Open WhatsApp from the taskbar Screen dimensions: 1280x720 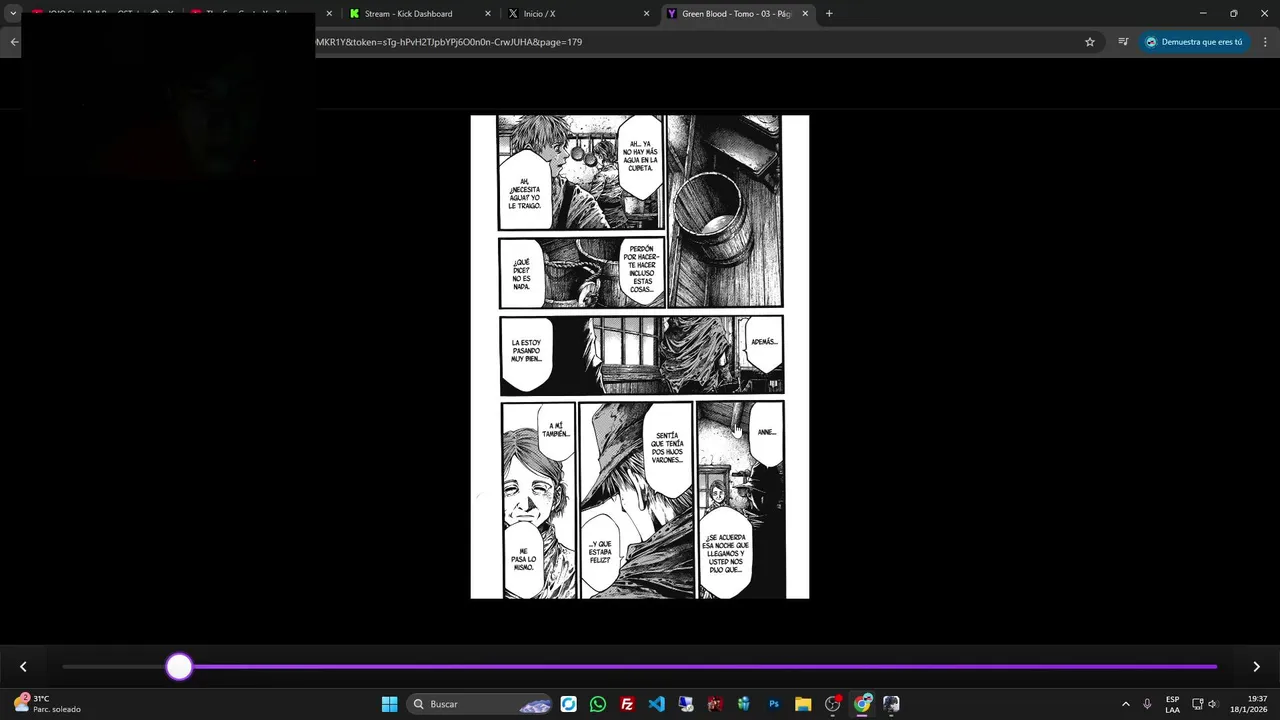(x=598, y=704)
